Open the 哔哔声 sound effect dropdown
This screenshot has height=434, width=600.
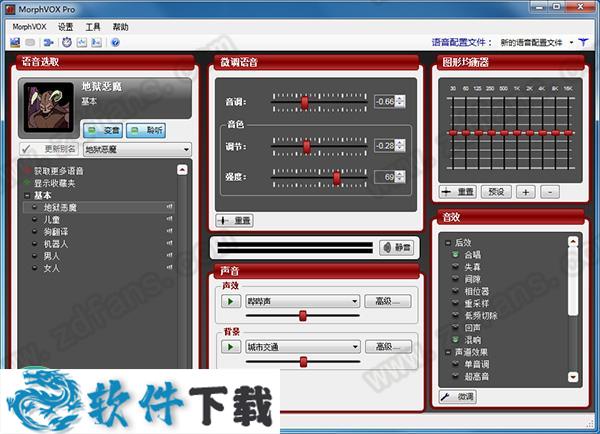(302, 302)
